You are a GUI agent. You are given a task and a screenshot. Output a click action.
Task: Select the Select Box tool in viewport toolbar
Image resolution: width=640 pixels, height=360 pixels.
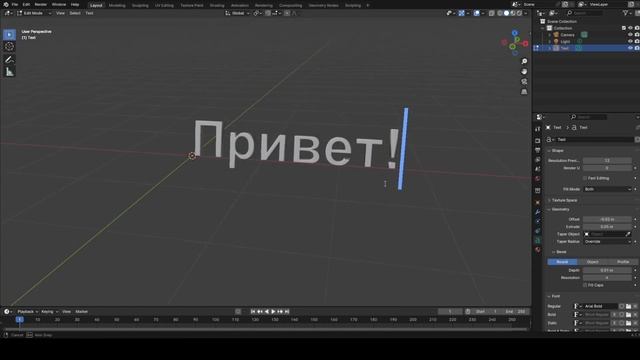(x=9, y=35)
